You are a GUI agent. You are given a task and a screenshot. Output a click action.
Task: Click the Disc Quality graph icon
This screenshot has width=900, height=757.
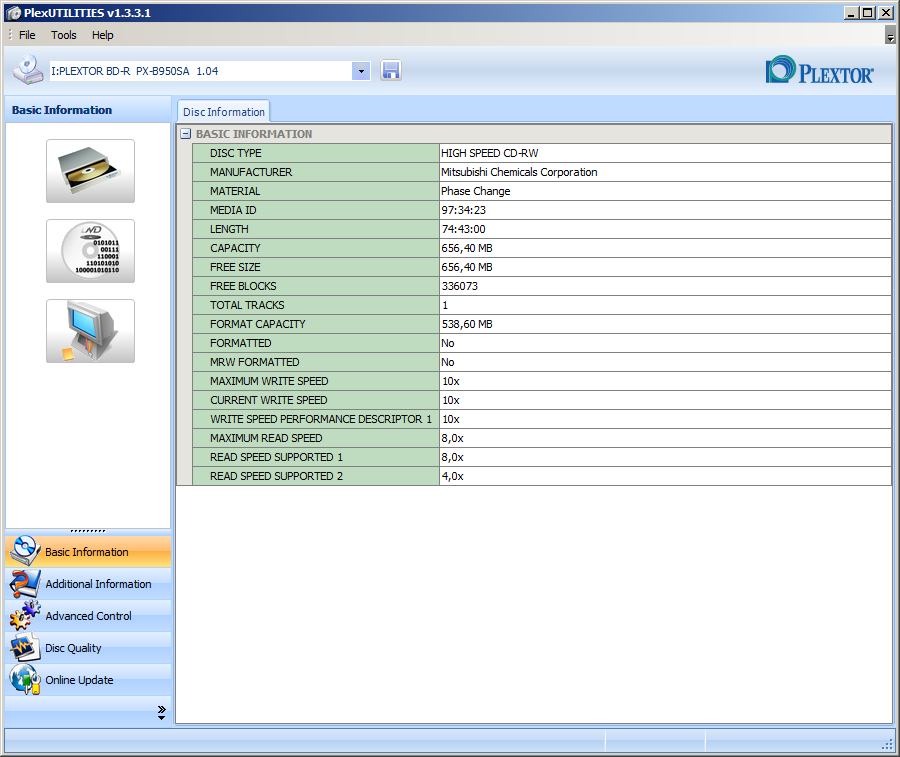click(x=24, y=647)
